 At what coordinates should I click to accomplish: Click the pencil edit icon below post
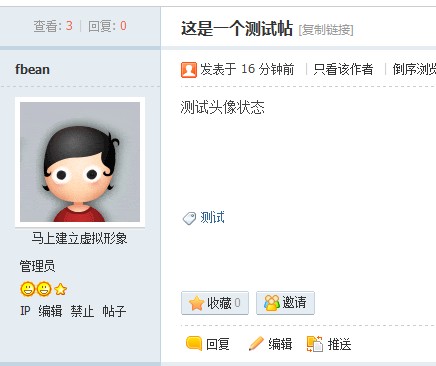(256, 344)
